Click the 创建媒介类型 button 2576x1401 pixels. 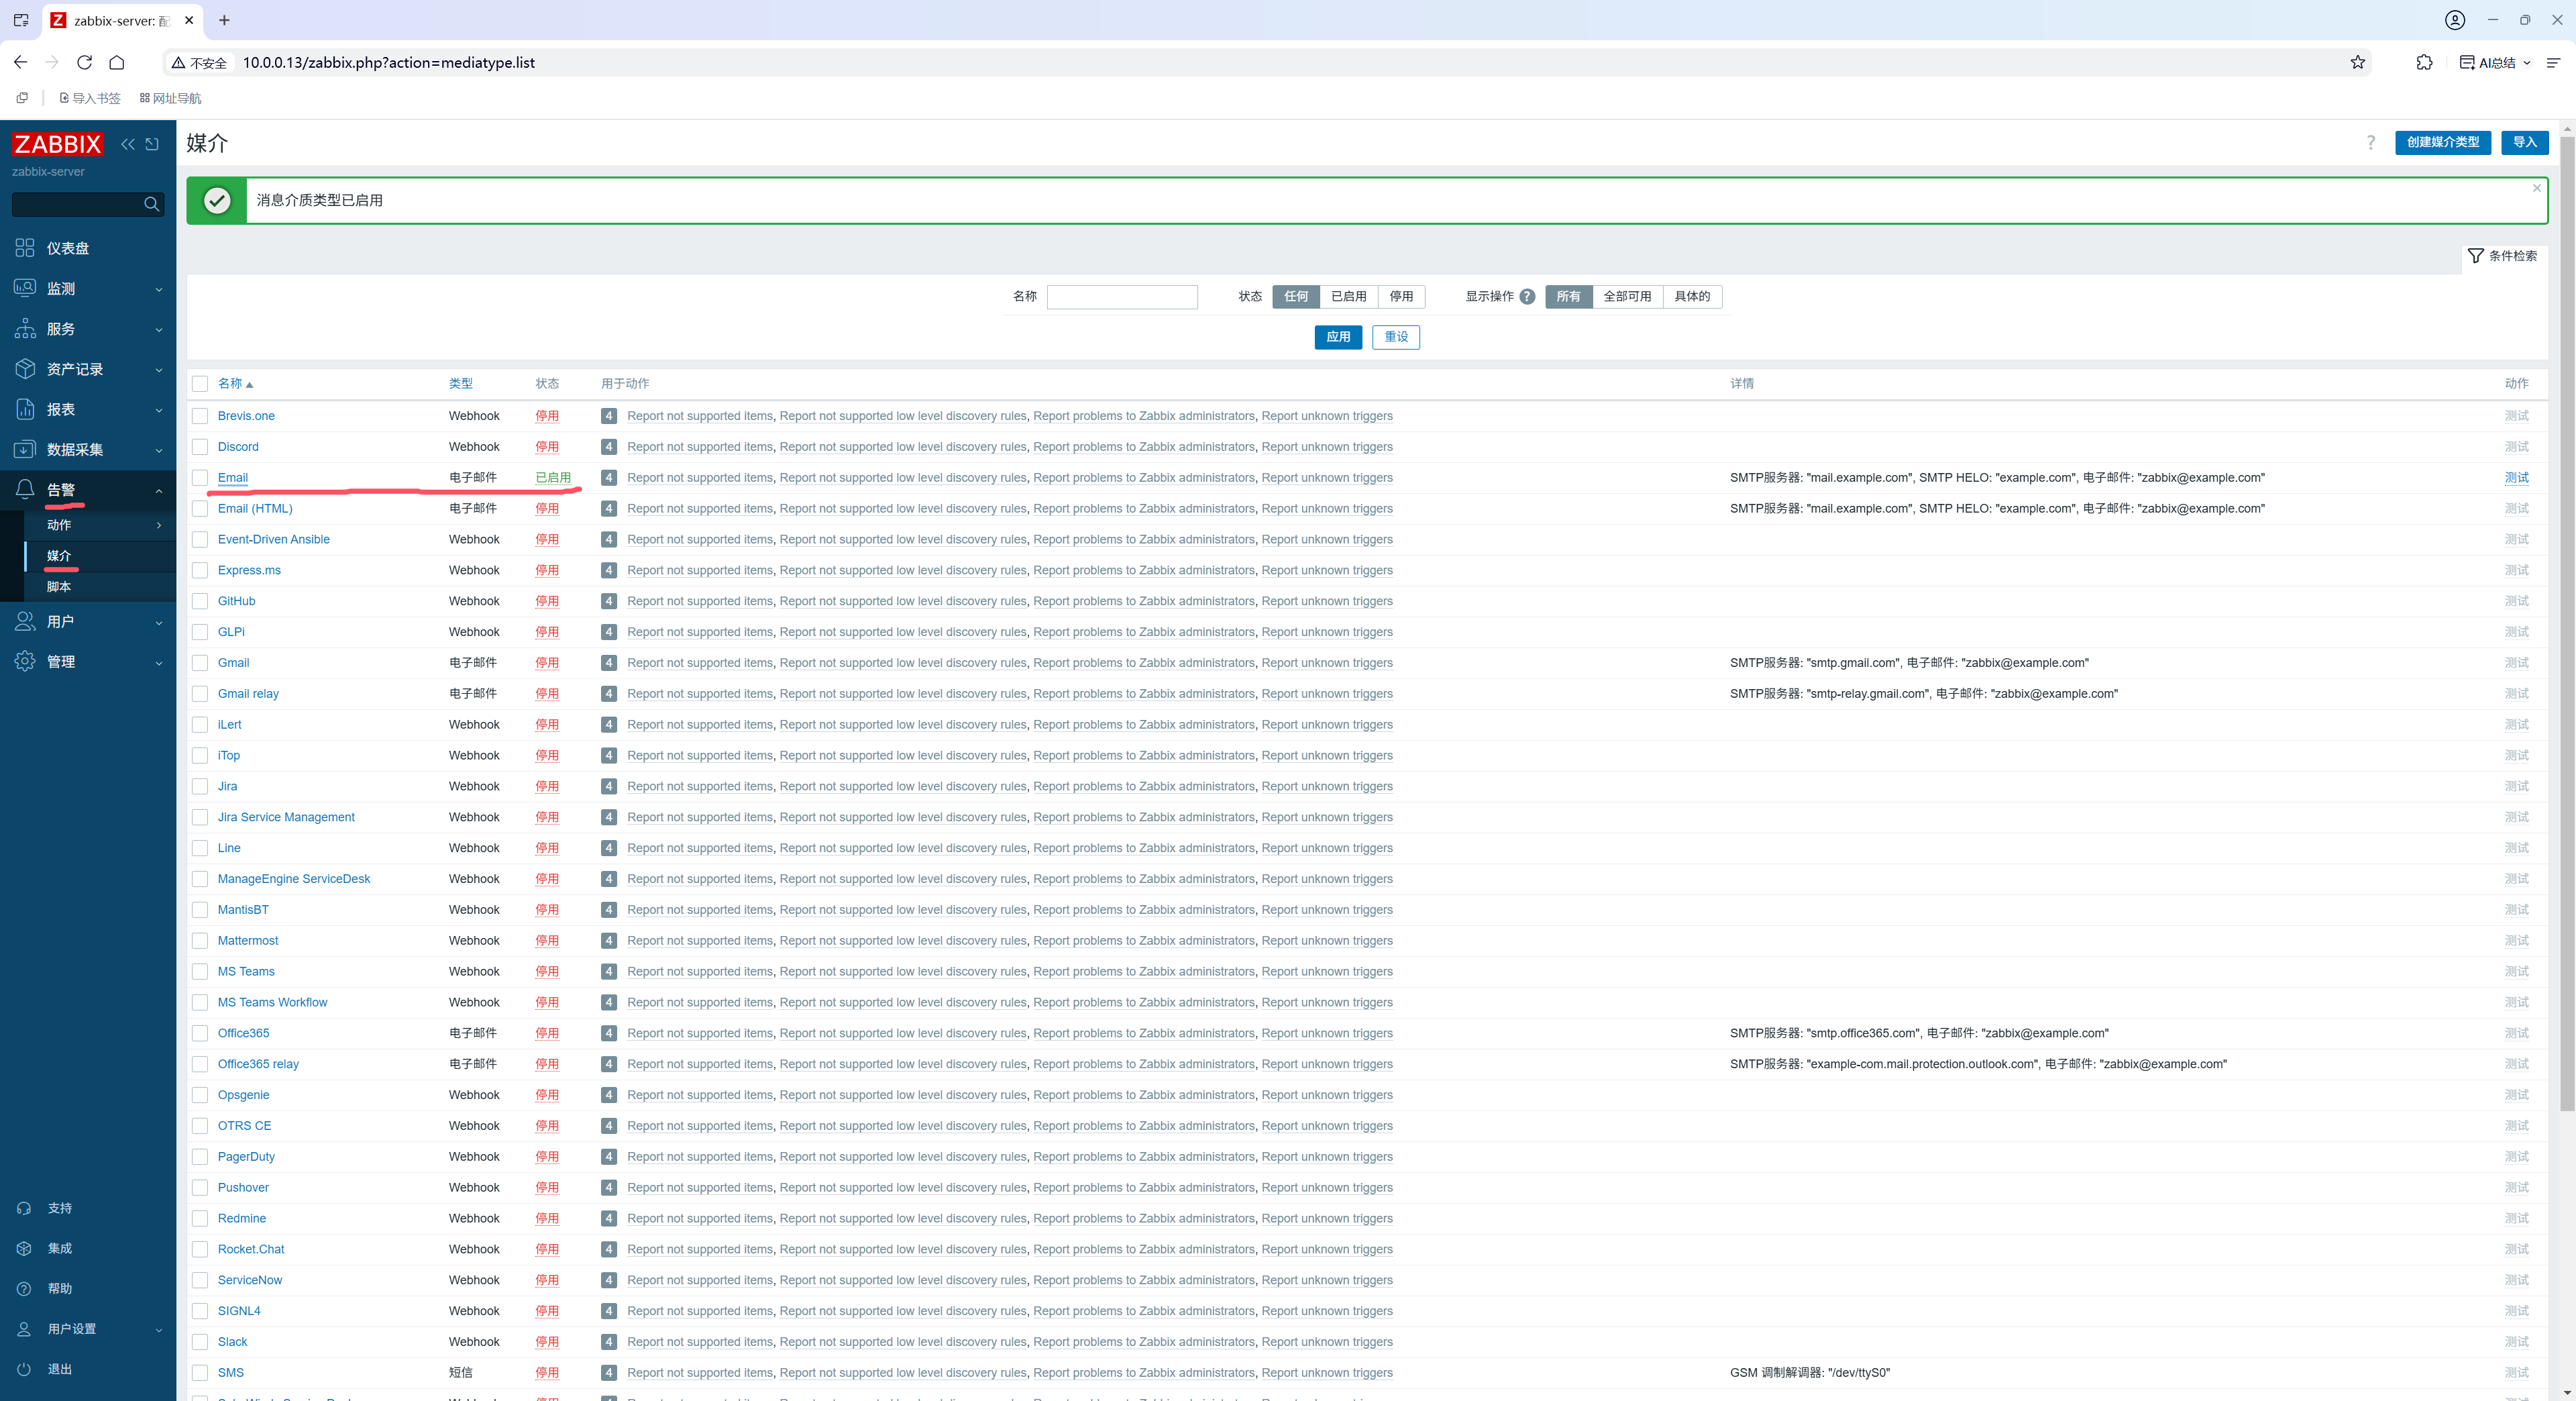pos(2442,142)
